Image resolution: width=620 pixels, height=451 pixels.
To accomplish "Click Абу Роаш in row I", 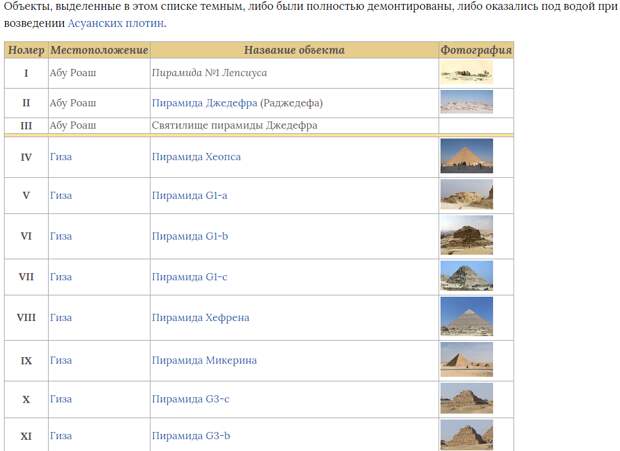I will pyautogui.click(x=73, y=73).
